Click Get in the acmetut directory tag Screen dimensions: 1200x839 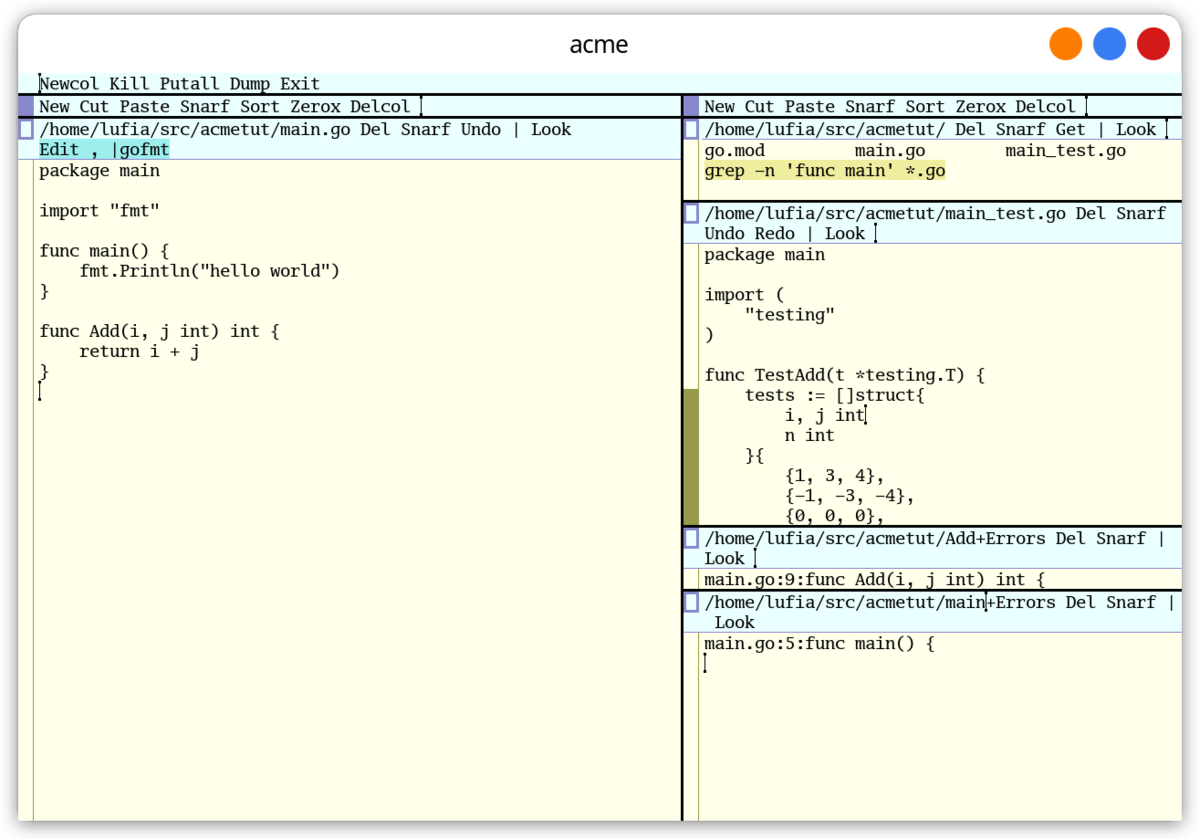tap(1071, 129)
